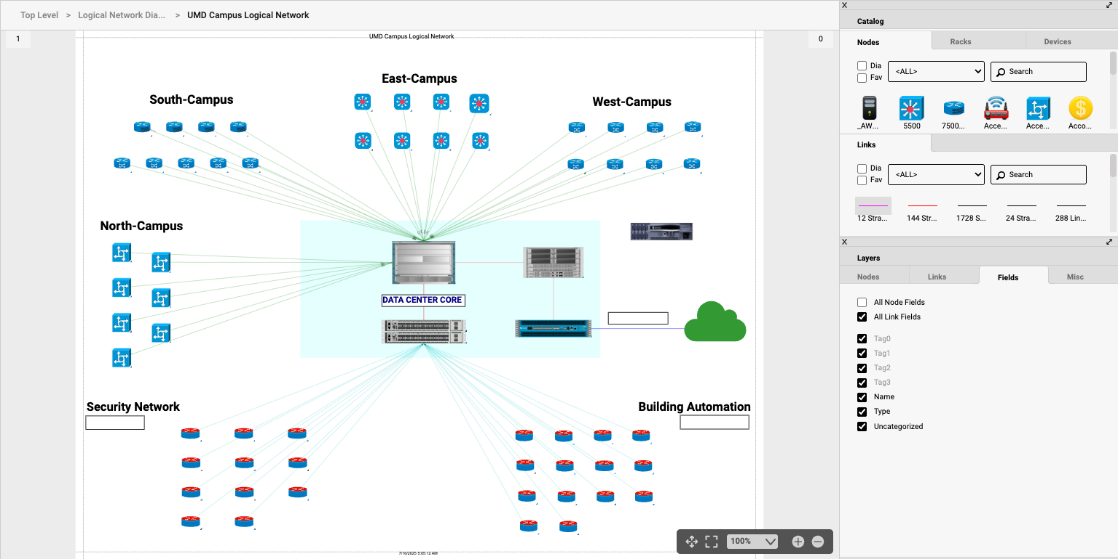1118x559 pixels.
Task: Open the Links catalog <ALL> filter dropdown
Action: pyautogui.click(x=937, y=175)
